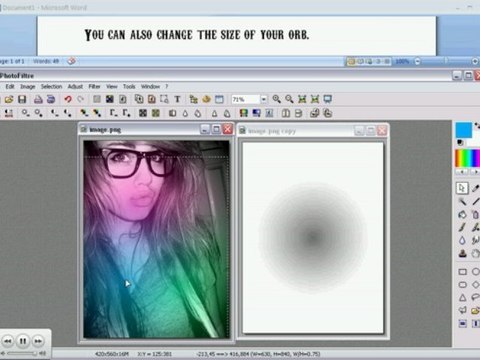Select the Brush tool in the tool palette
The height and width of the screenshot is (360, 480).
click(x=462, y=227)
